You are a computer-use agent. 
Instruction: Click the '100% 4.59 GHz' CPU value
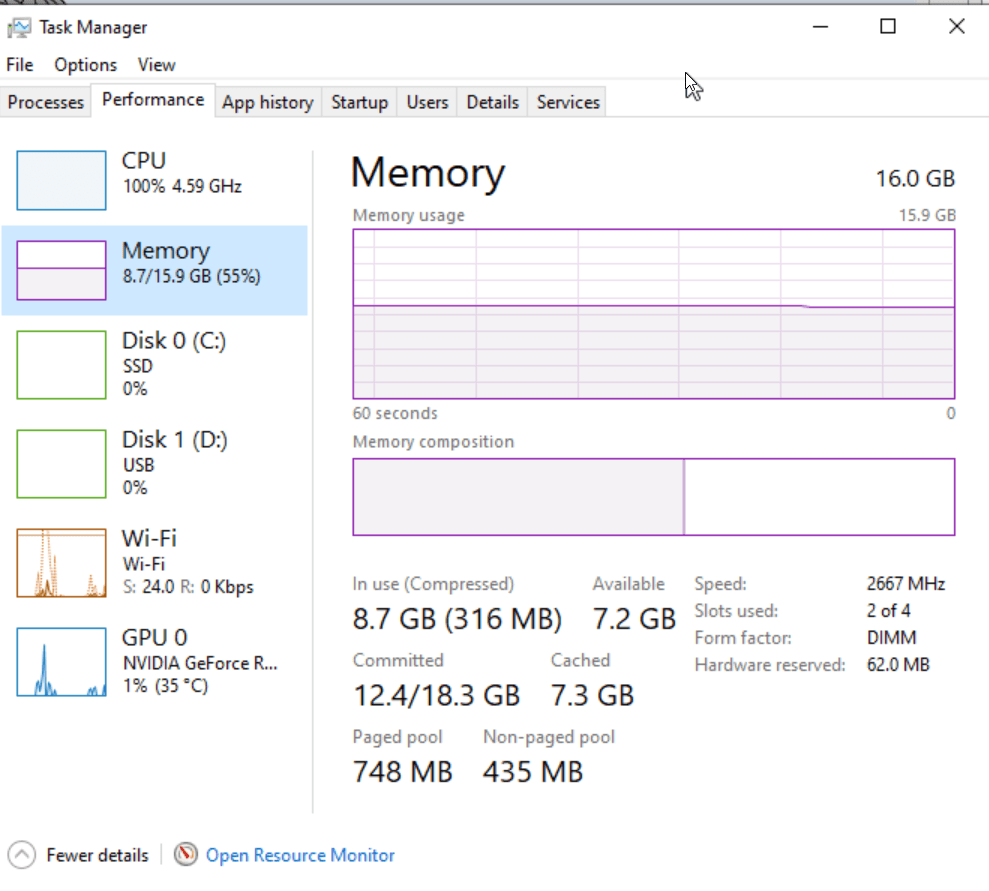[x=182, y=187]
